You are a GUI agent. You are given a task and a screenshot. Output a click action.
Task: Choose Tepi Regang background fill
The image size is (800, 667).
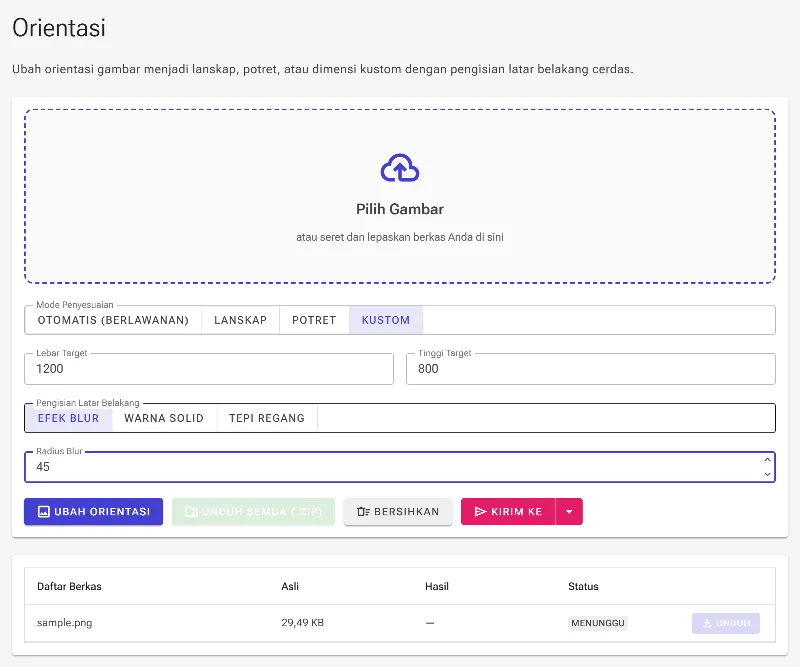coord(267,418)
